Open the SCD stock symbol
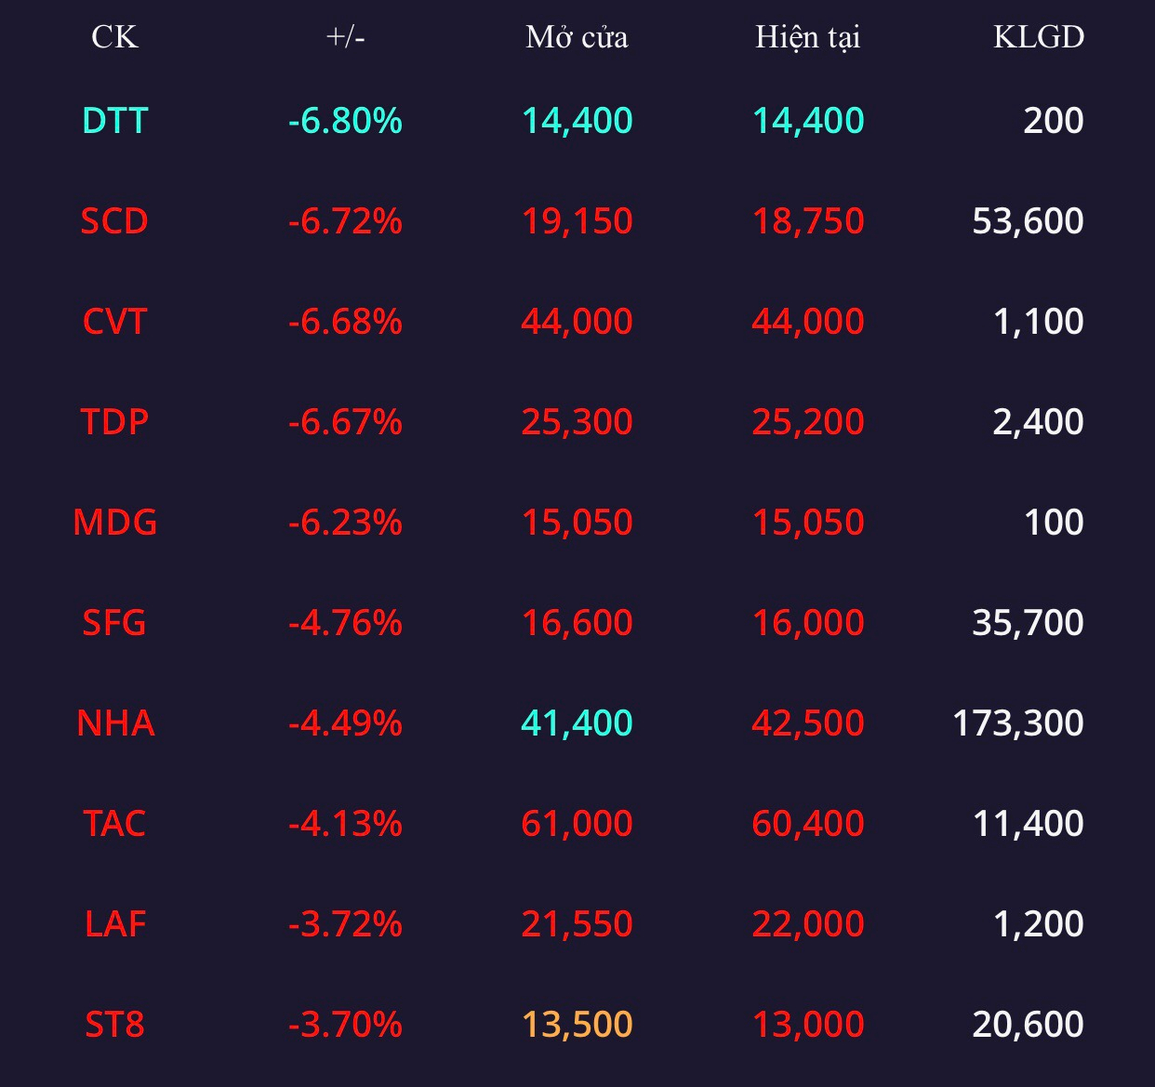This screenshot has width=1155, height=1087. coord(114,221)
